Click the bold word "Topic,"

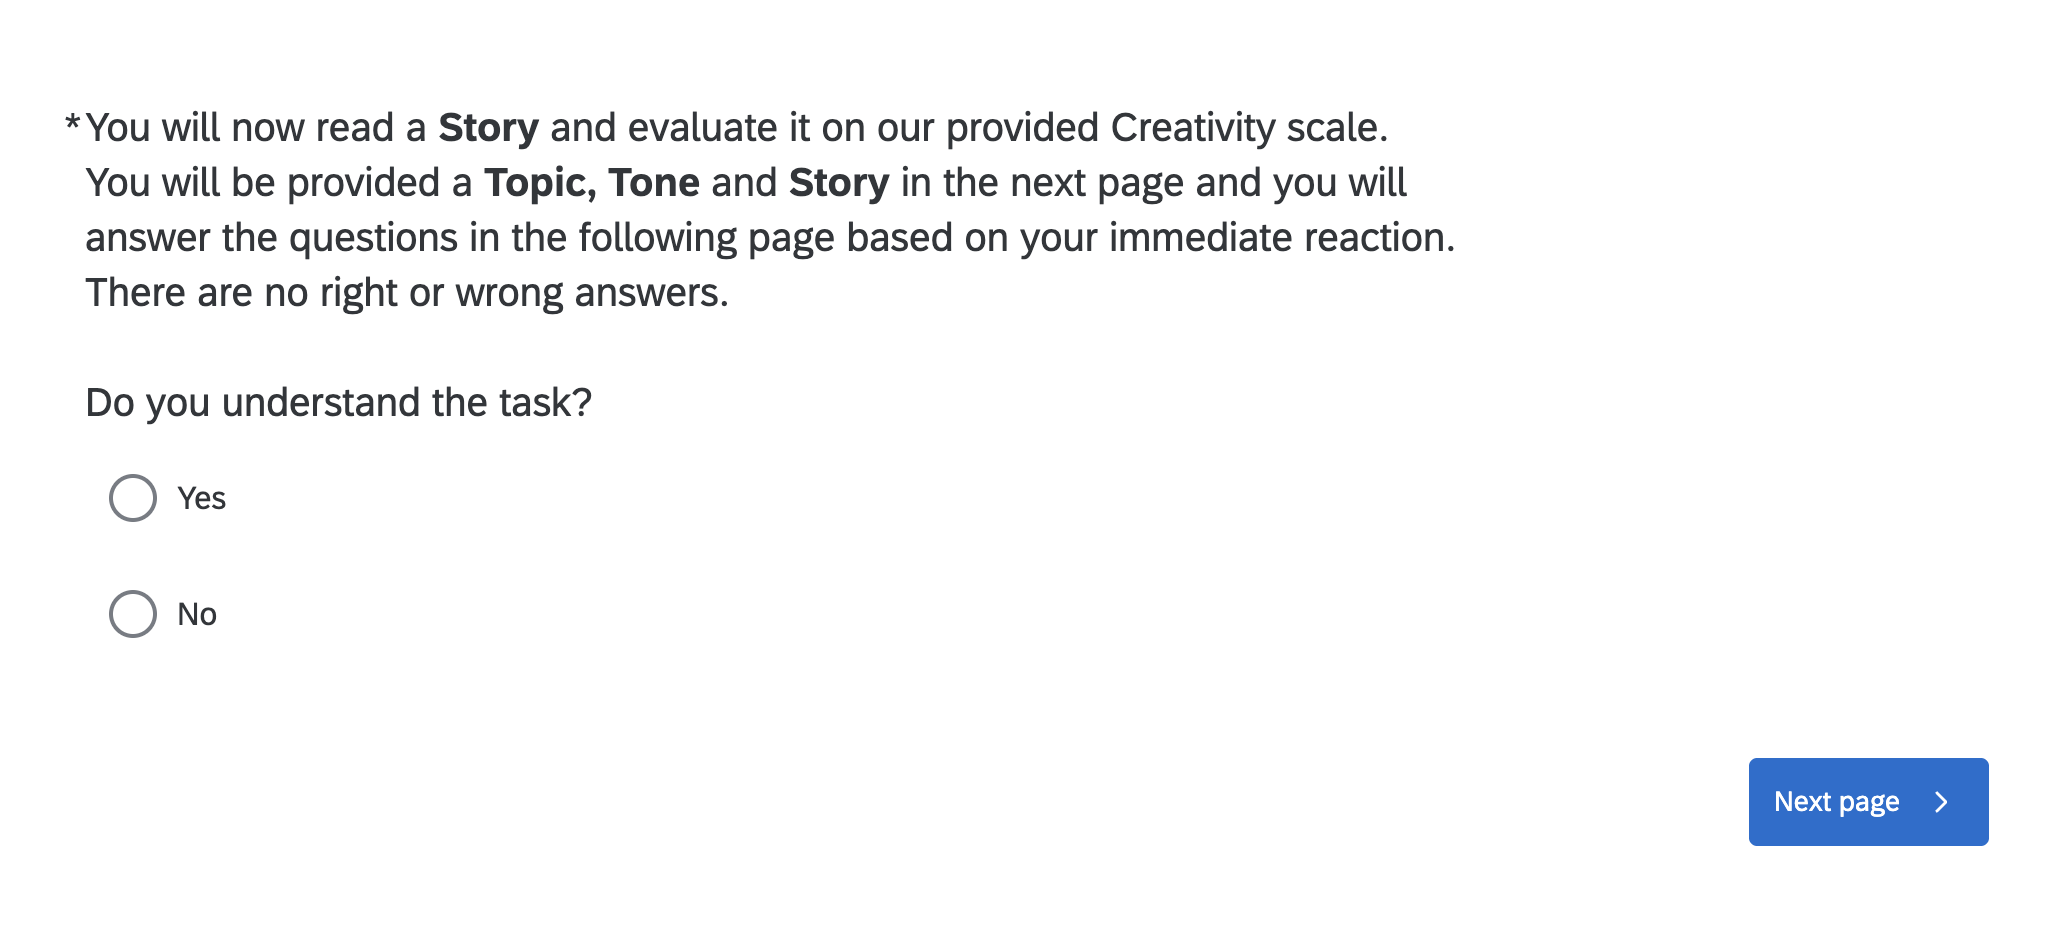click(x=540, y=183)
